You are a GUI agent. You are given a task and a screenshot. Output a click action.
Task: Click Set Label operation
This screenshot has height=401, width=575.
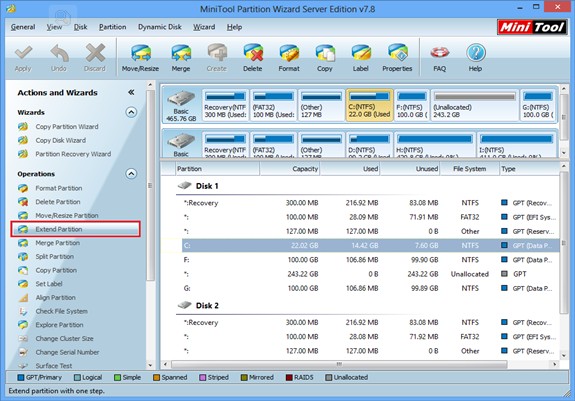coord(49,284)
